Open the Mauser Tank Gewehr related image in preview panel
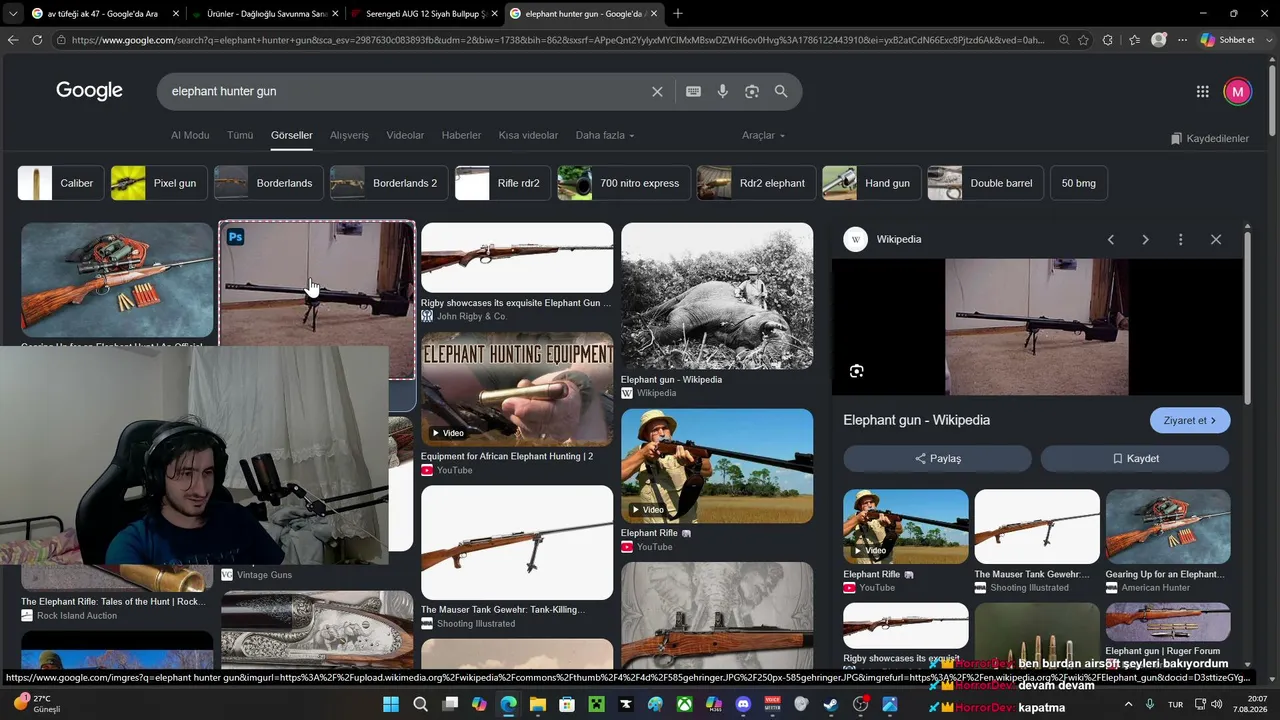The height and width of the screenshot is (720, 1280). pos(1037,526)
